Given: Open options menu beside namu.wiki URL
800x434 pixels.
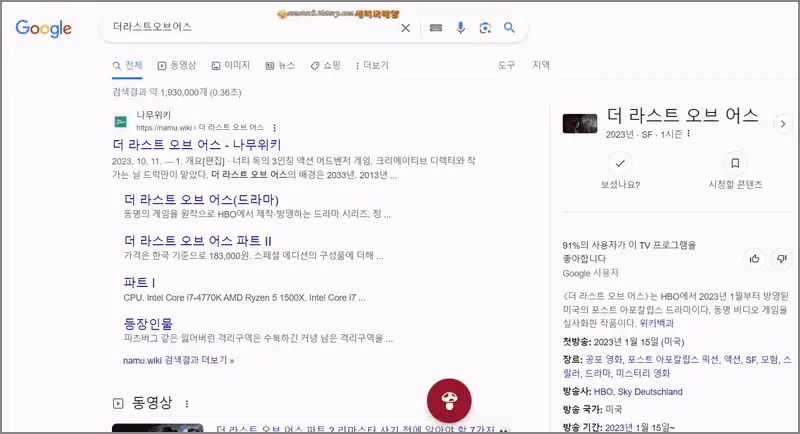Looking at the screenshot, I should click(274, 127).
